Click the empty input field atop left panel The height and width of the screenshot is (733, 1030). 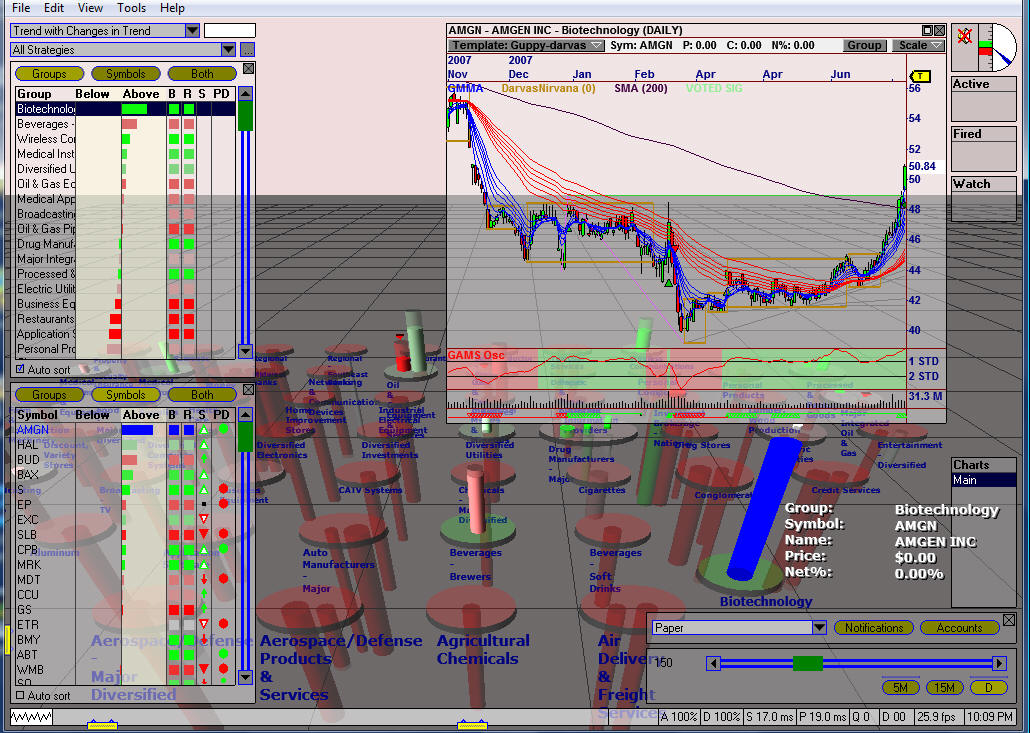click(230, 30)
